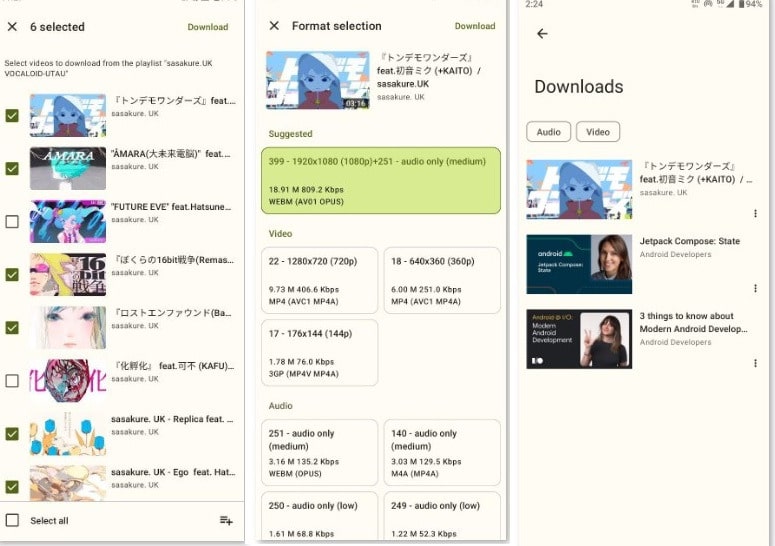Select the suggested 1080p WEBM format
The image size is (775, 546).
click(x=380, y=180)
